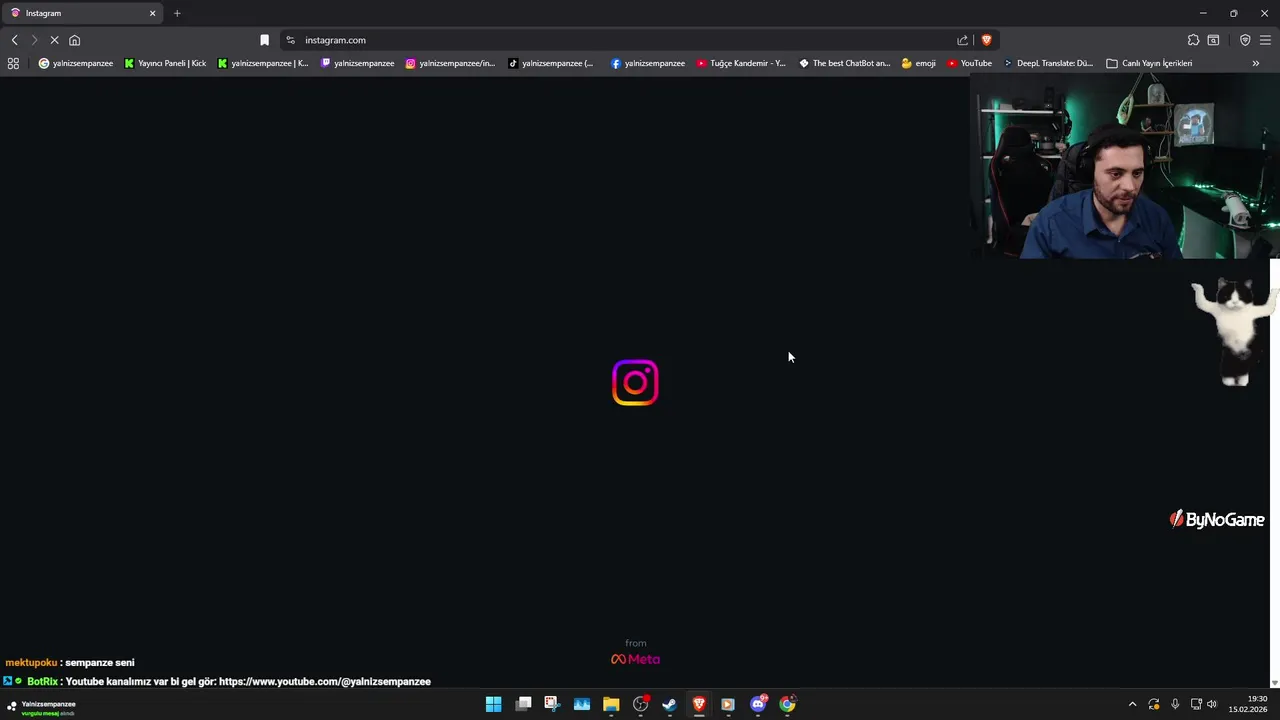Select the Instagram browser tab
Image resolution: width=1280 pixels, height=720 pixels.
tap(80, 13)
